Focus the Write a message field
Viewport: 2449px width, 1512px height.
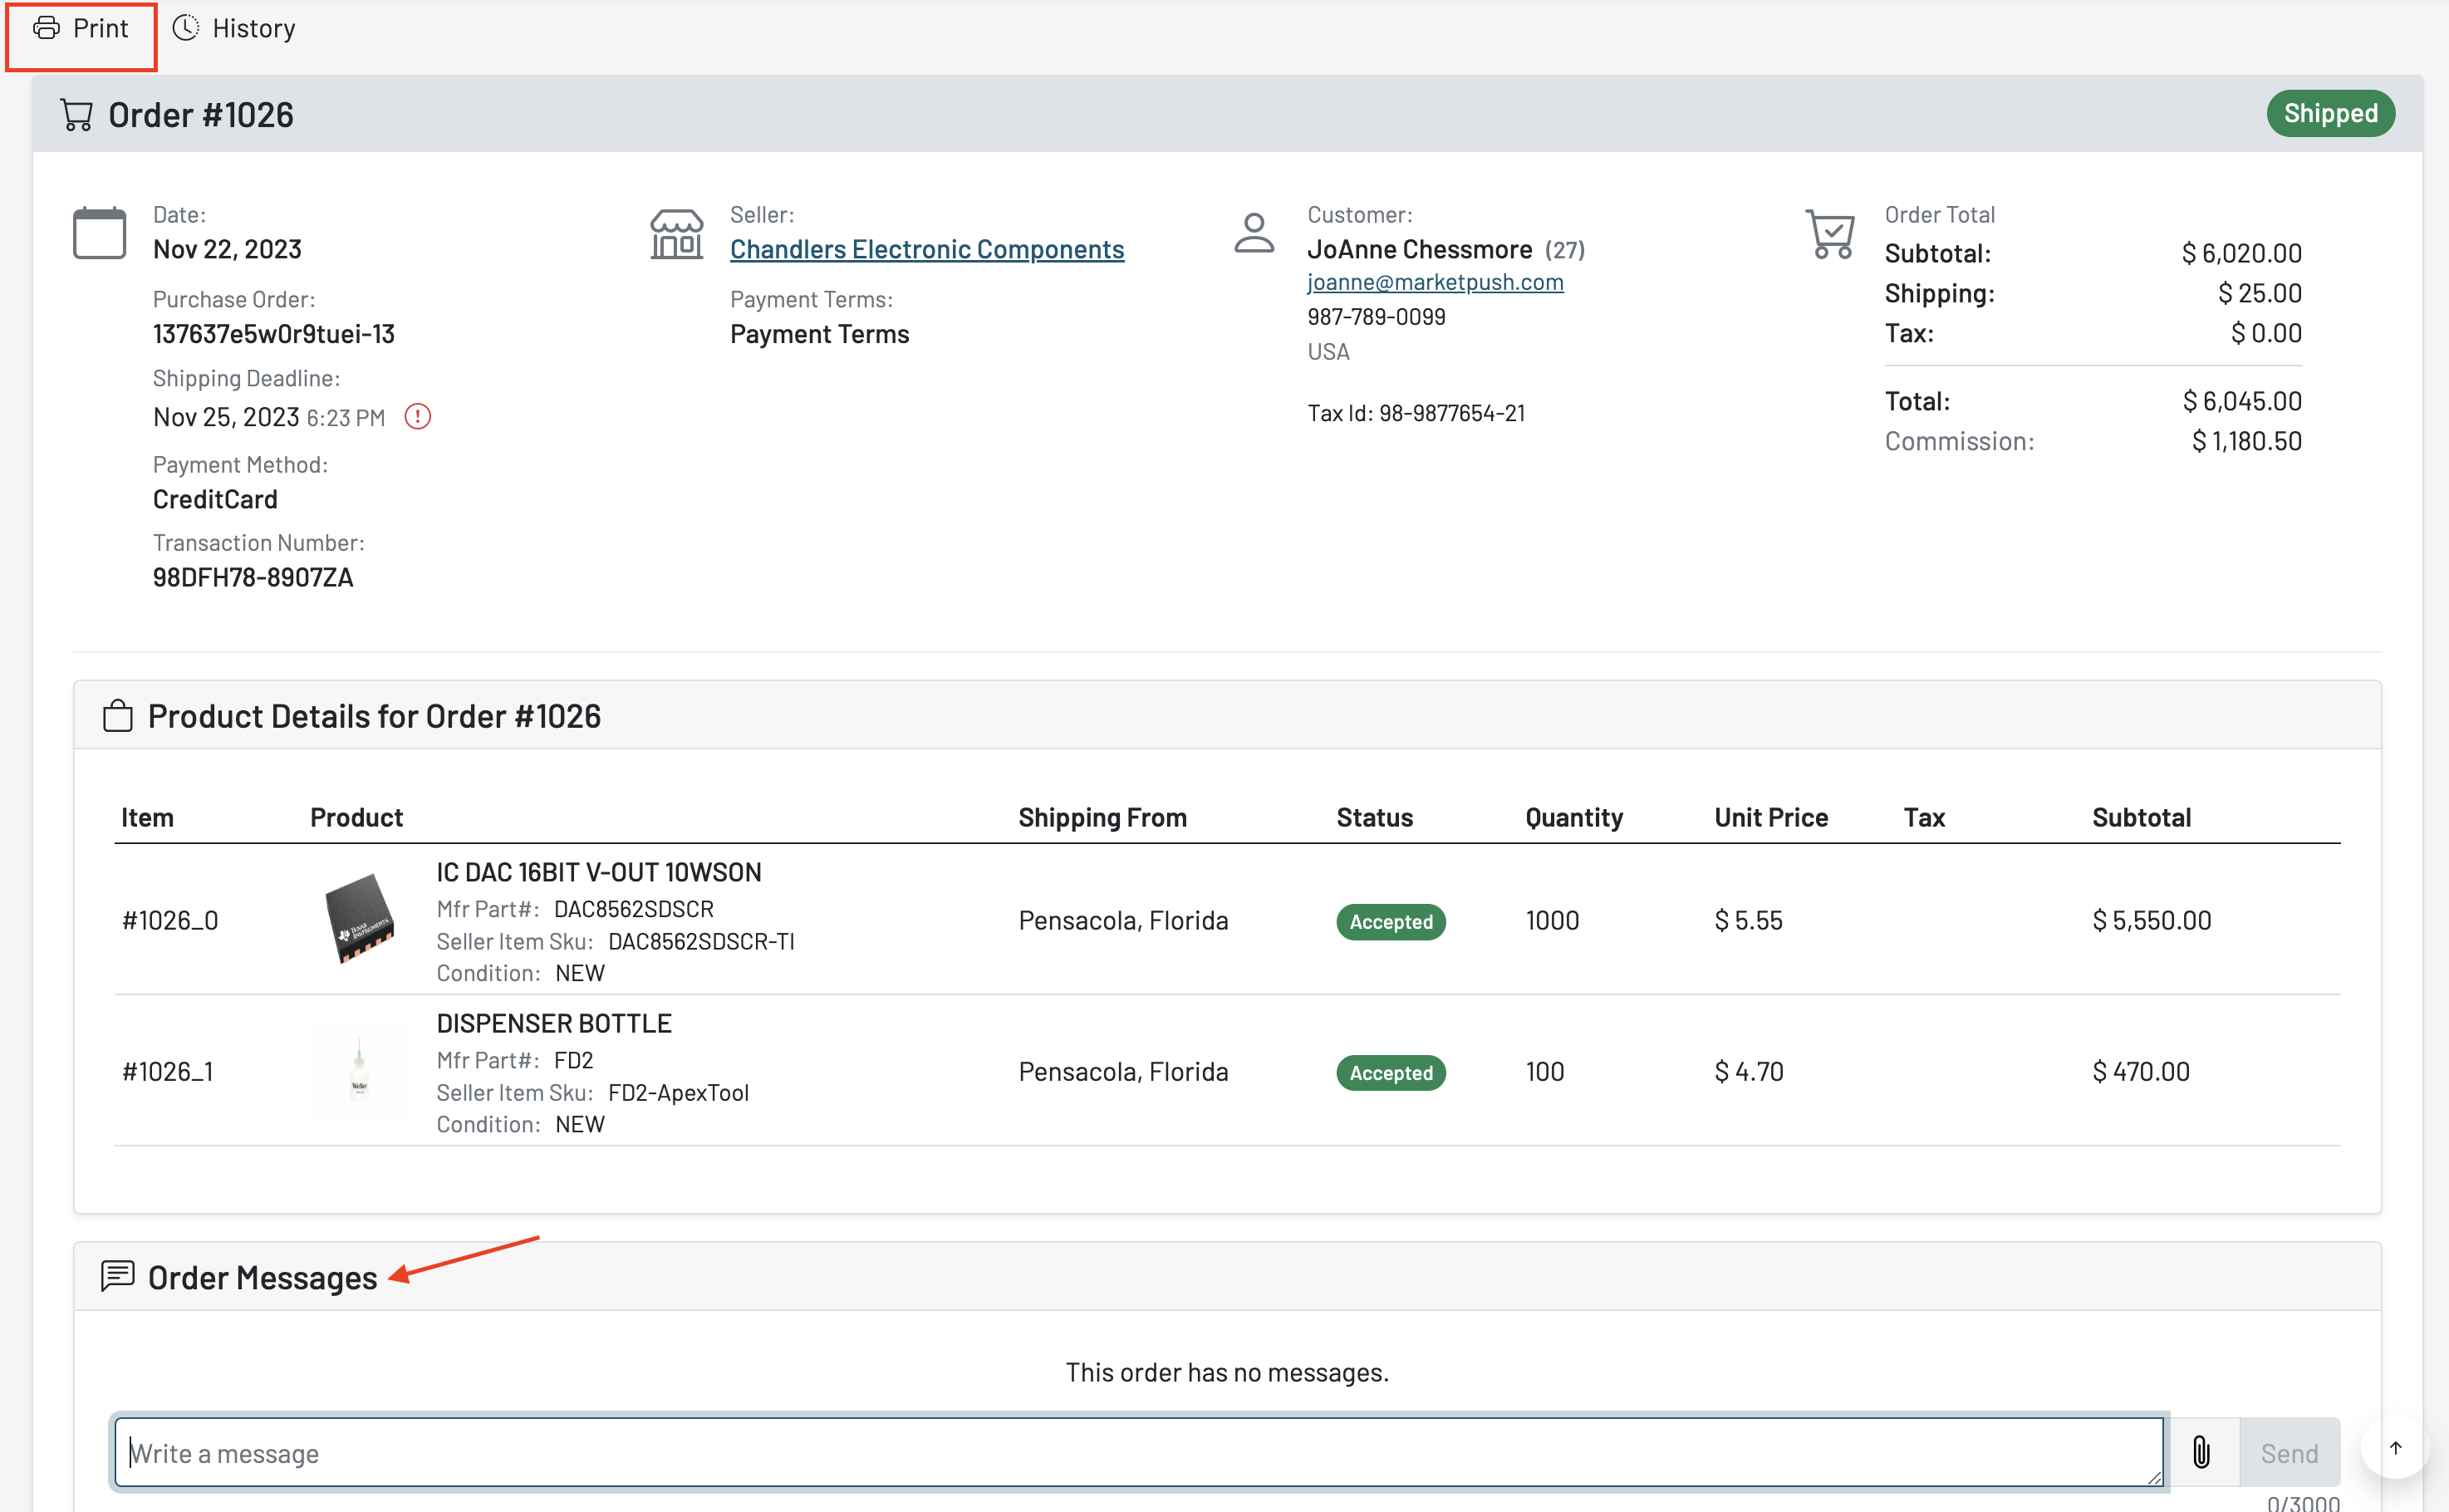coord(1137,1452)
